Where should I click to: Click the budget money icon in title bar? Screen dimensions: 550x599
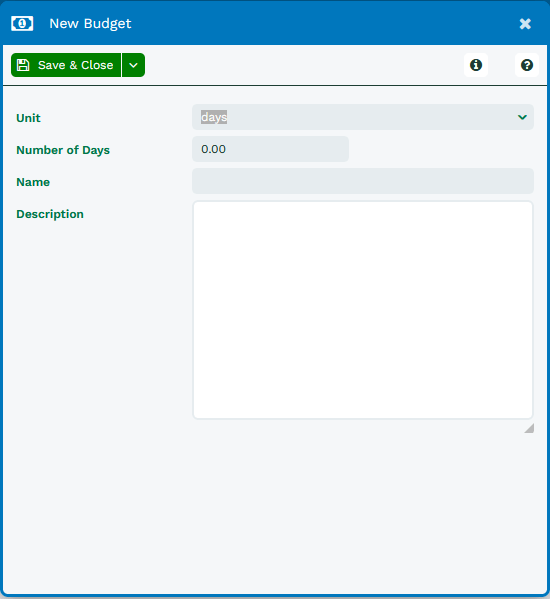click(x=22, y=24)
